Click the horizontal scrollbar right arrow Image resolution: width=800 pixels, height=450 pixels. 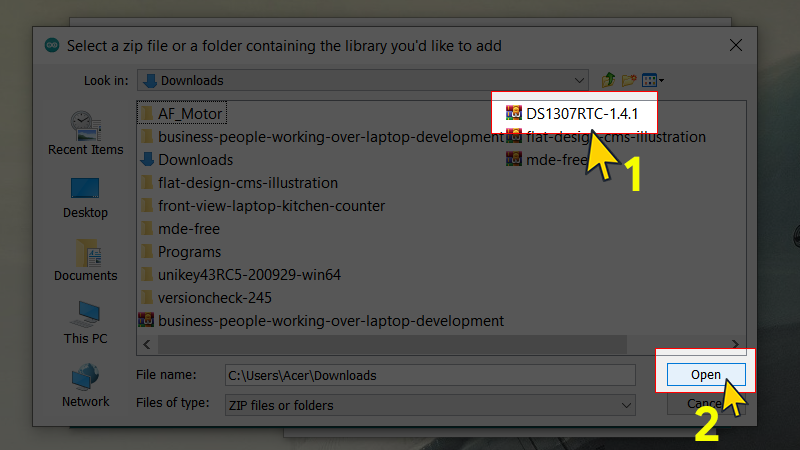(735, 344)
